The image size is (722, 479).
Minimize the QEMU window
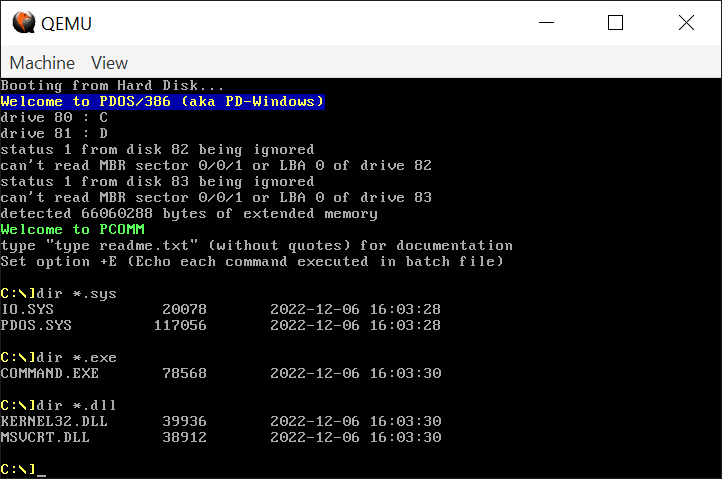(x=546, y=22)
